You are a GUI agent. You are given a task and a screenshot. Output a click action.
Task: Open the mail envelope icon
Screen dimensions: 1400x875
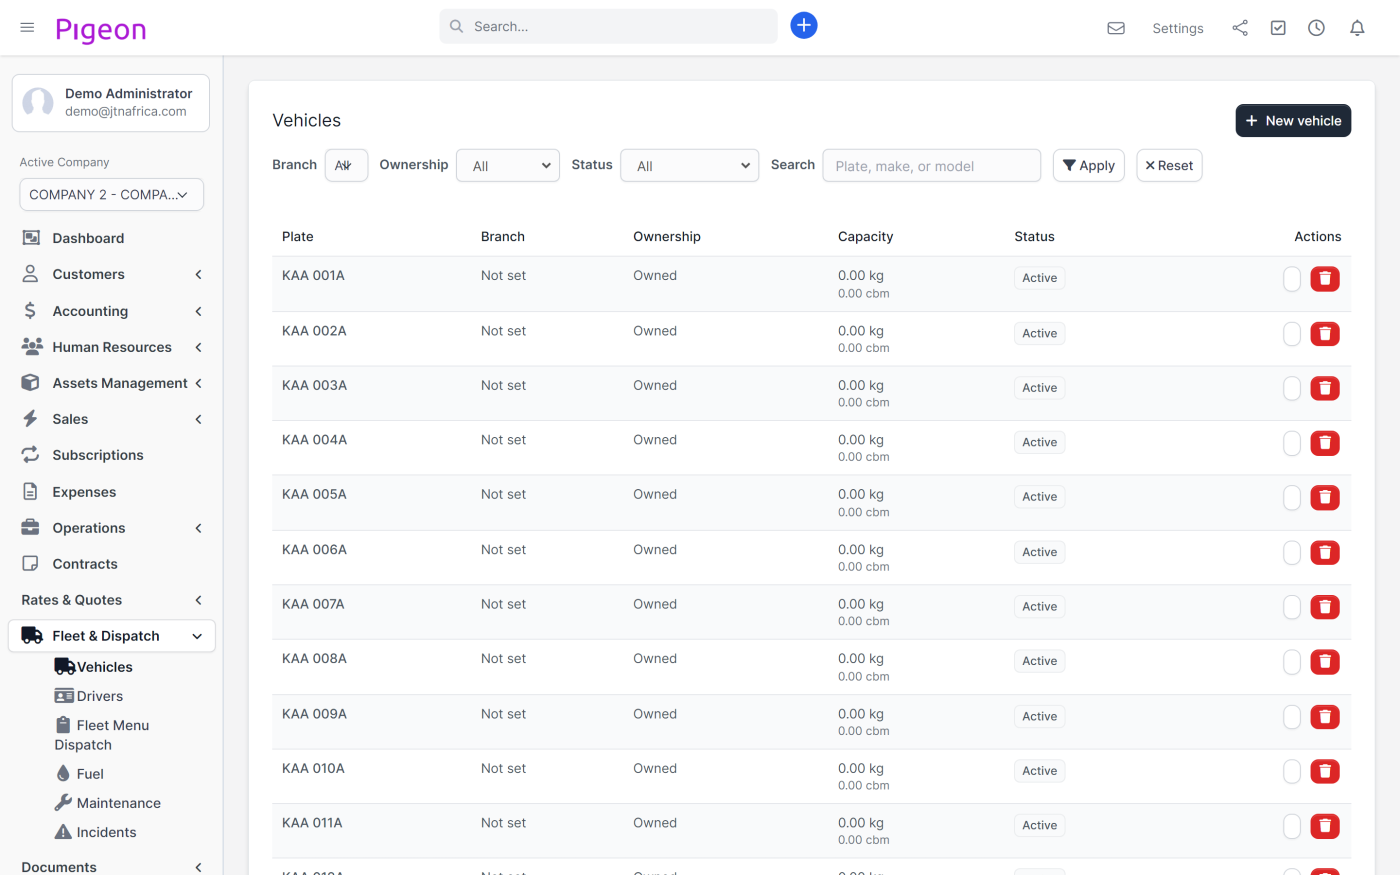(x=1116, y=28)
